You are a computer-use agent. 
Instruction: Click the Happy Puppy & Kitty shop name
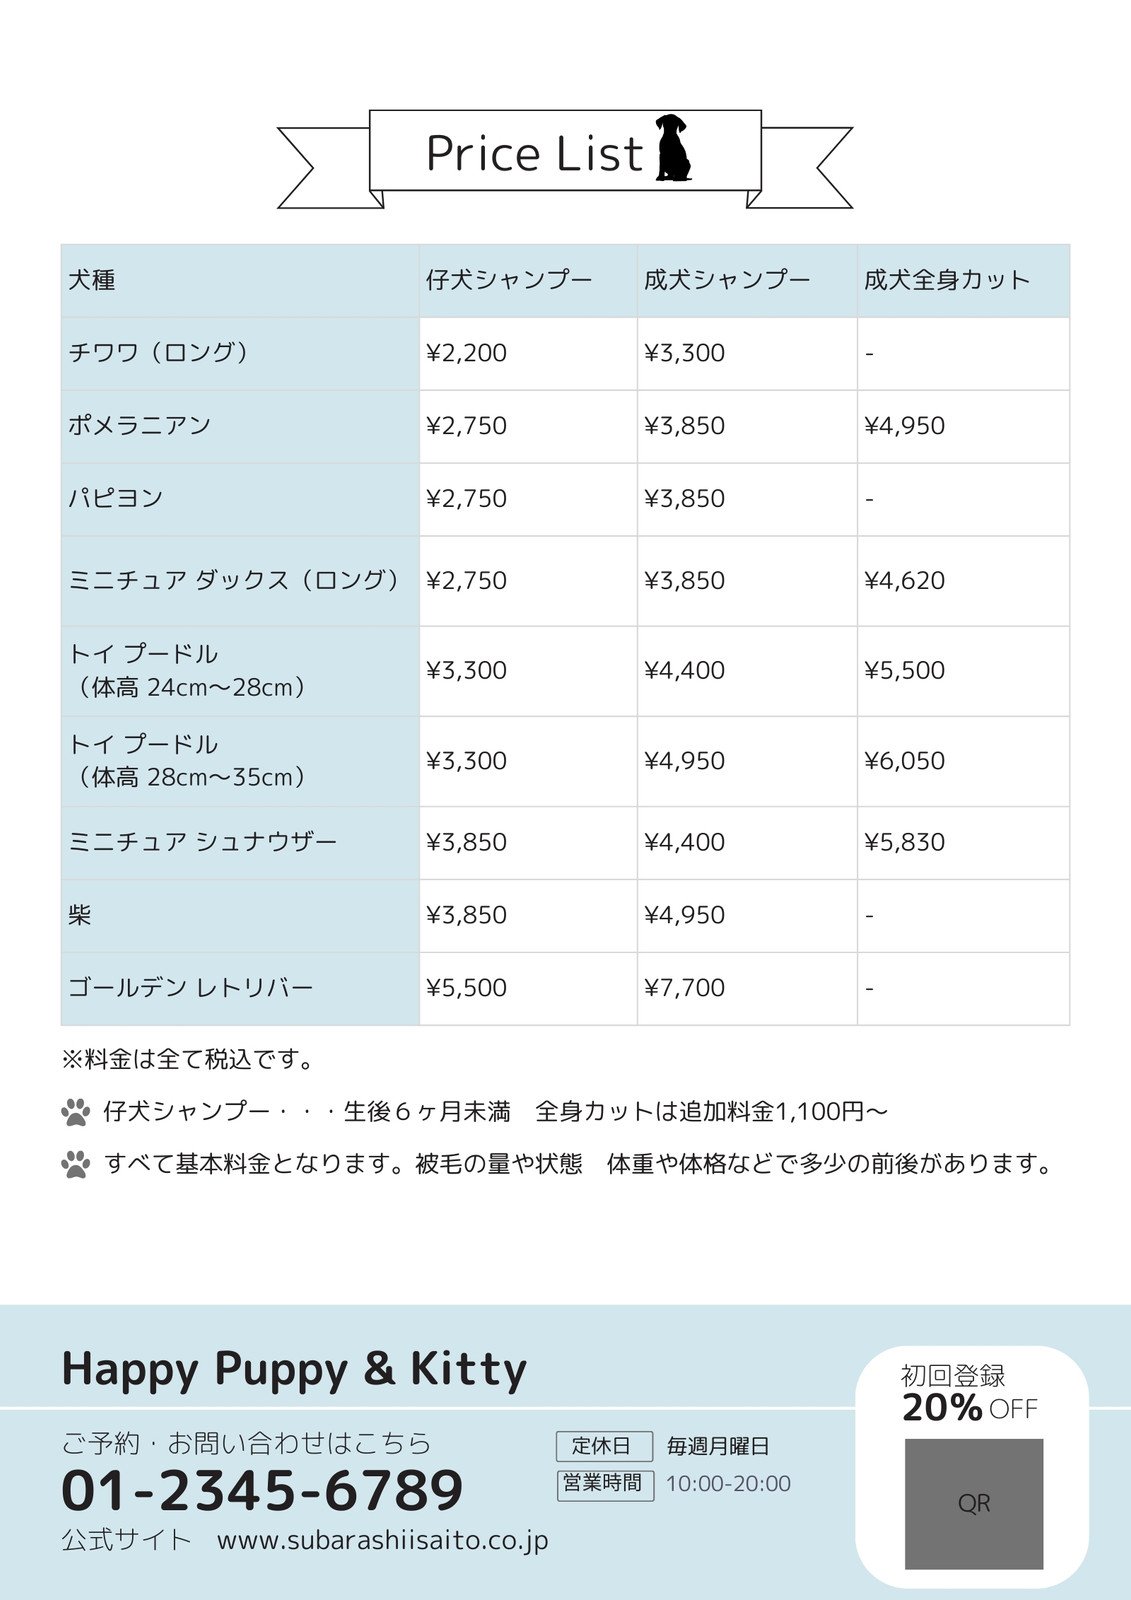click(x=294, y=1368)
